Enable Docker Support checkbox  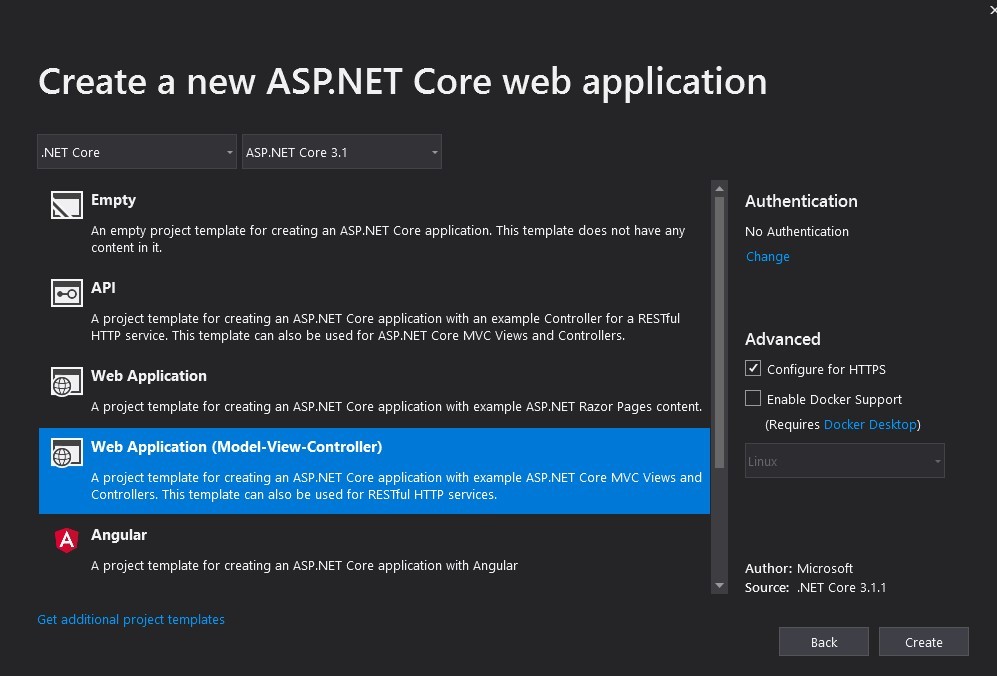pyautogui.click(x=753, y=398)
